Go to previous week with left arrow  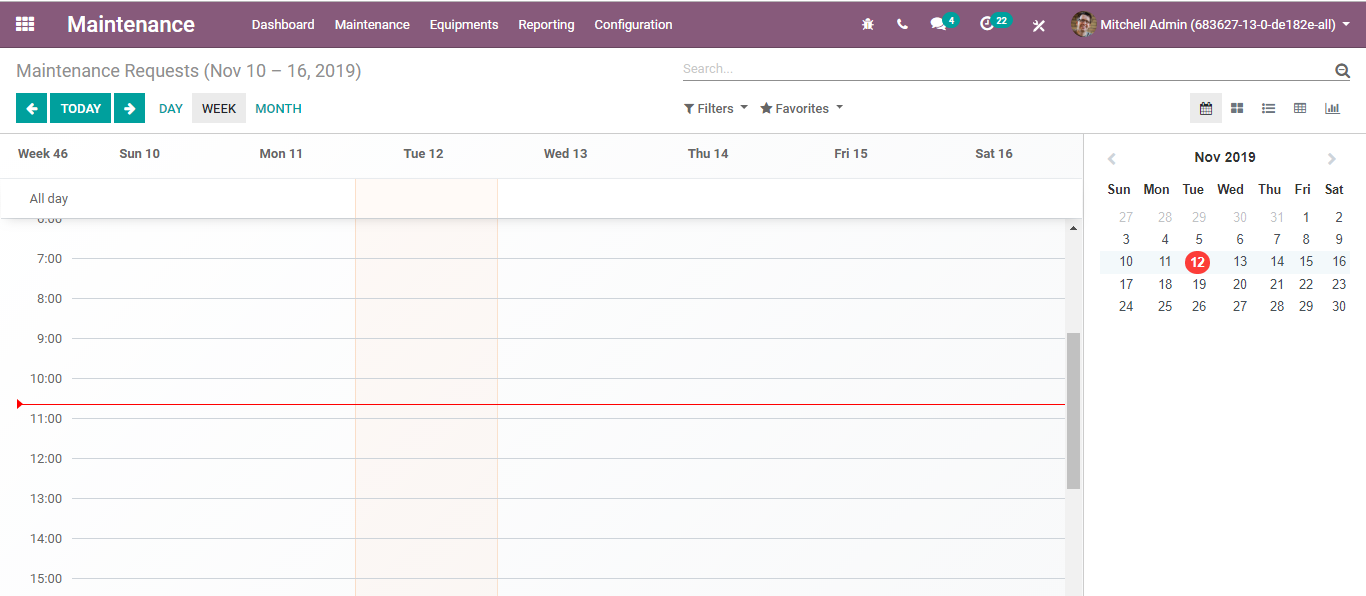click(31, 108)
